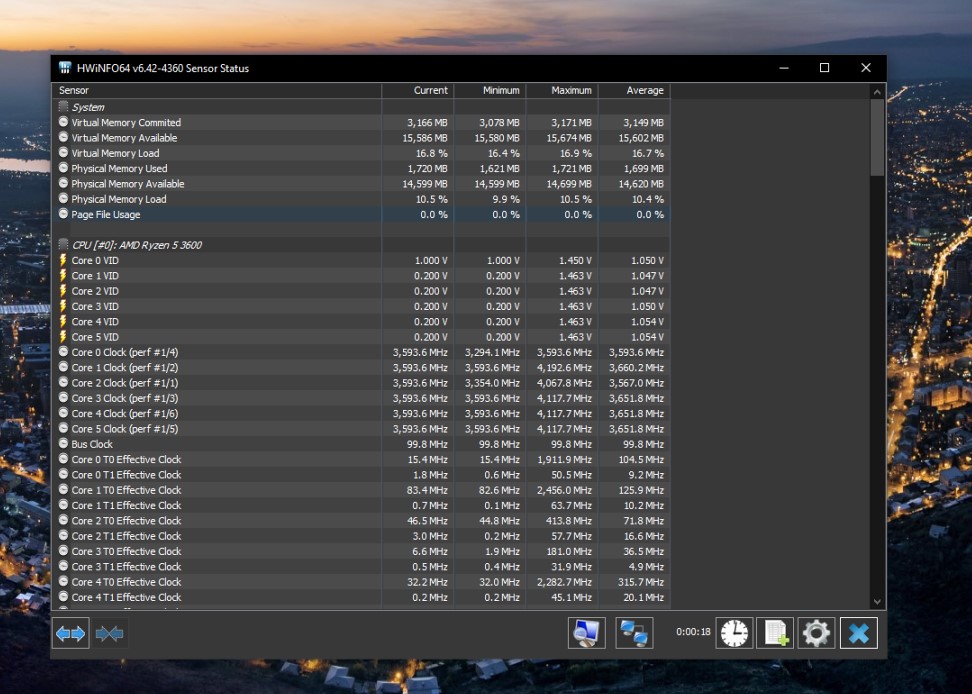Select the Core 0 T0 Effective Clock row
972x694 pixels.
(x=361, y=459)
